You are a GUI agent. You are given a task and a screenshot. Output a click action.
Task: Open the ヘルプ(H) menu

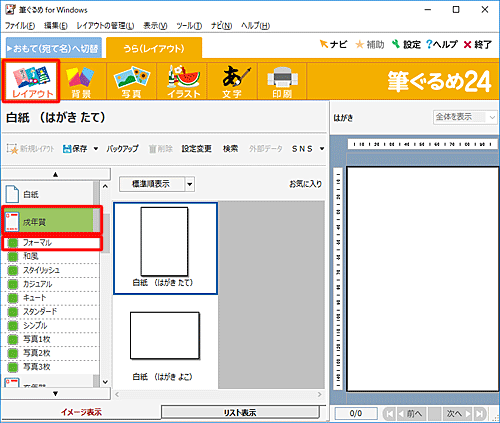coord(255,26)
